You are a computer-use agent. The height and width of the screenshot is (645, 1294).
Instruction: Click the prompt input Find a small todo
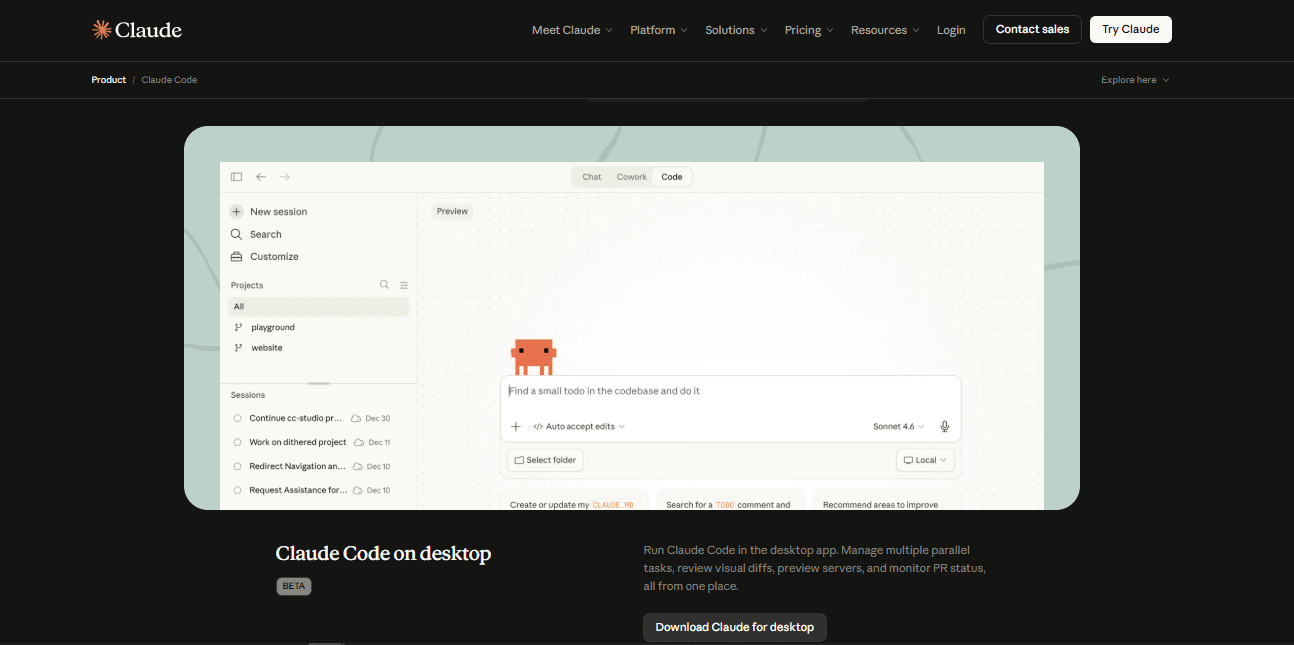730,392
